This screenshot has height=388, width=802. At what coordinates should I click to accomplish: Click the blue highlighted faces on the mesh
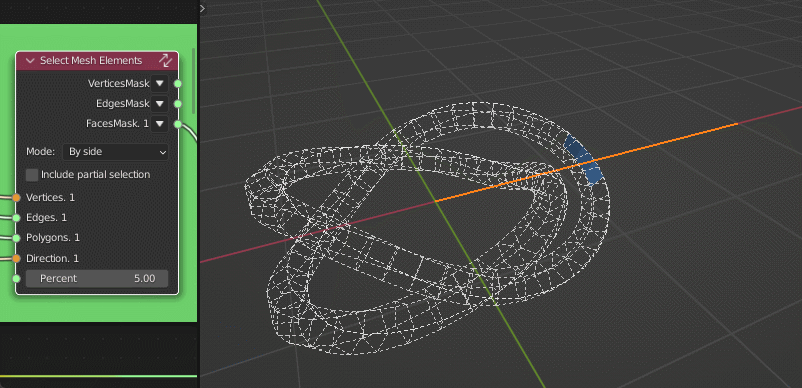pos(584,161)
